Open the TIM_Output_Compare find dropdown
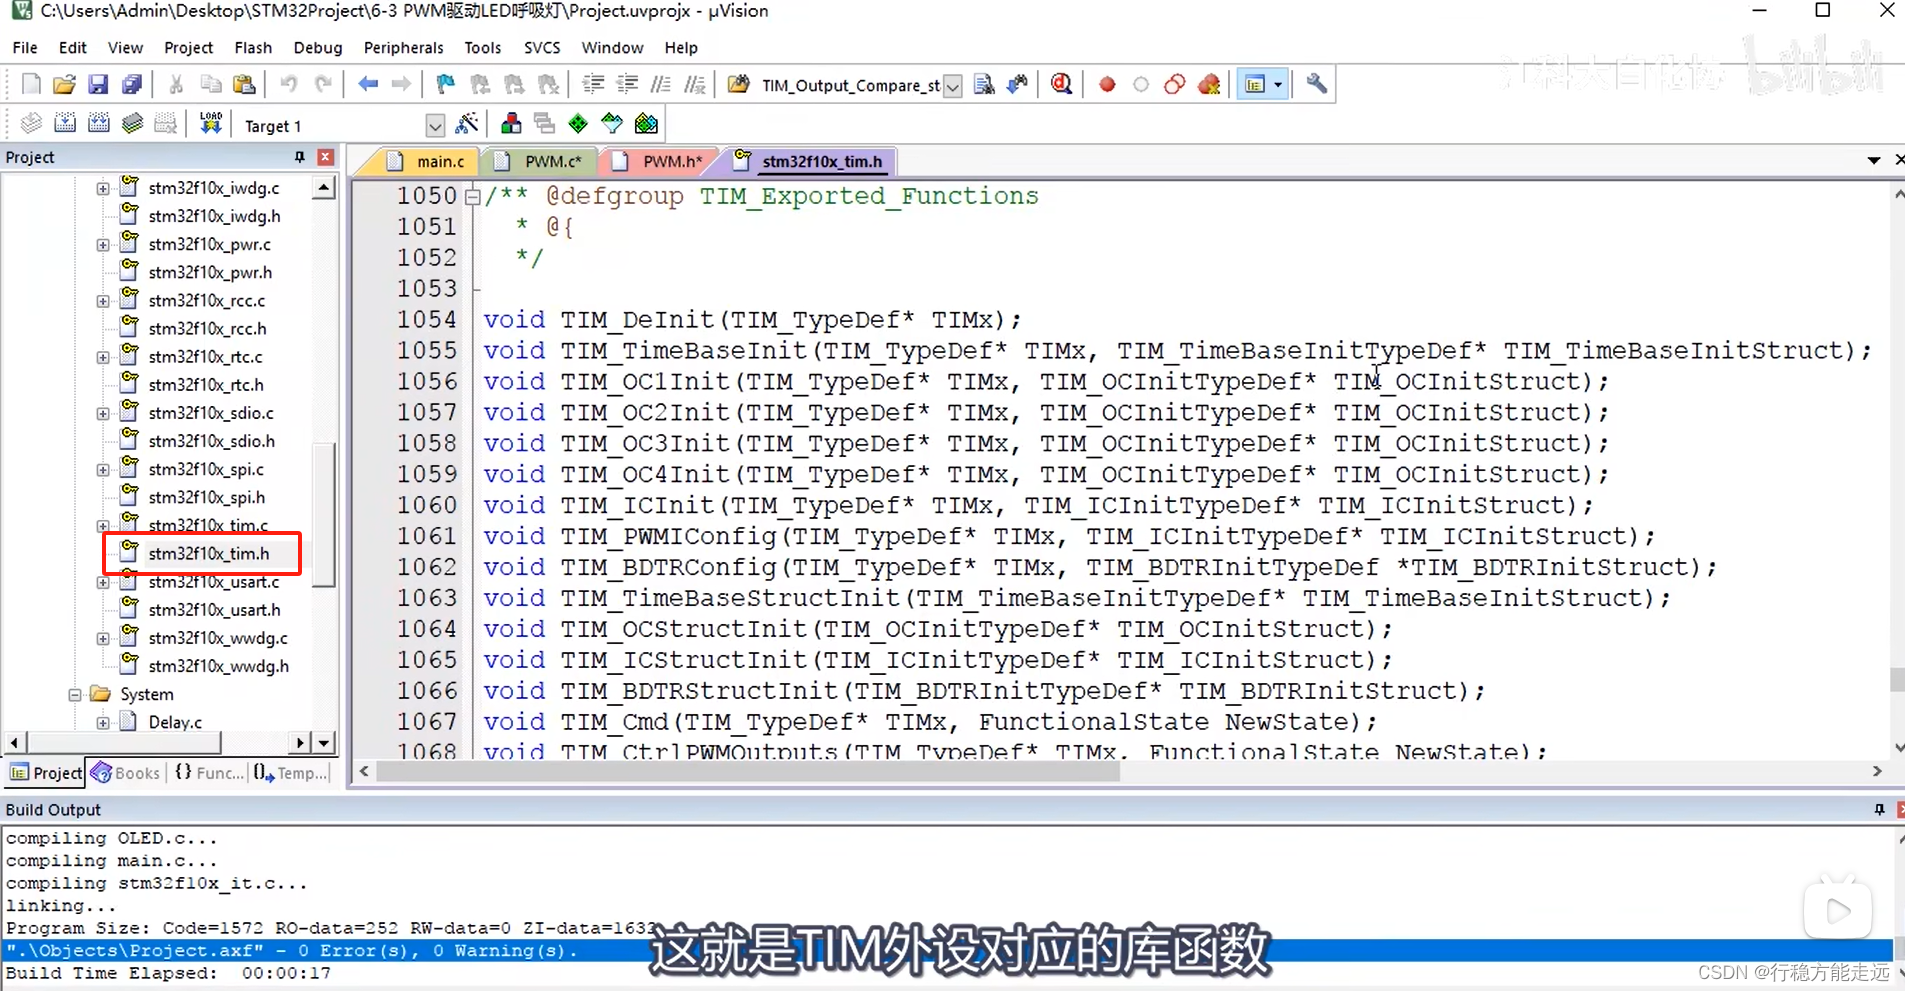The width and height of the screenshot is (1905, 991). point(953,86)
